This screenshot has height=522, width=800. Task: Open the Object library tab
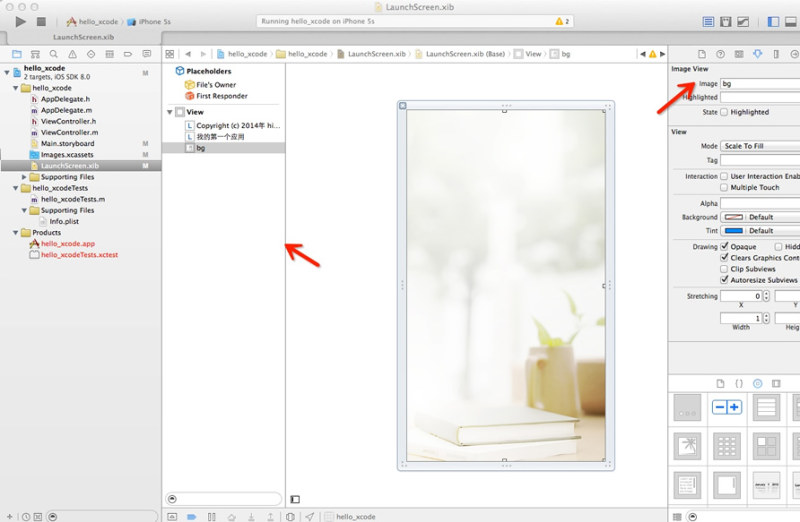pyautogui.click(x=758, y=383)
